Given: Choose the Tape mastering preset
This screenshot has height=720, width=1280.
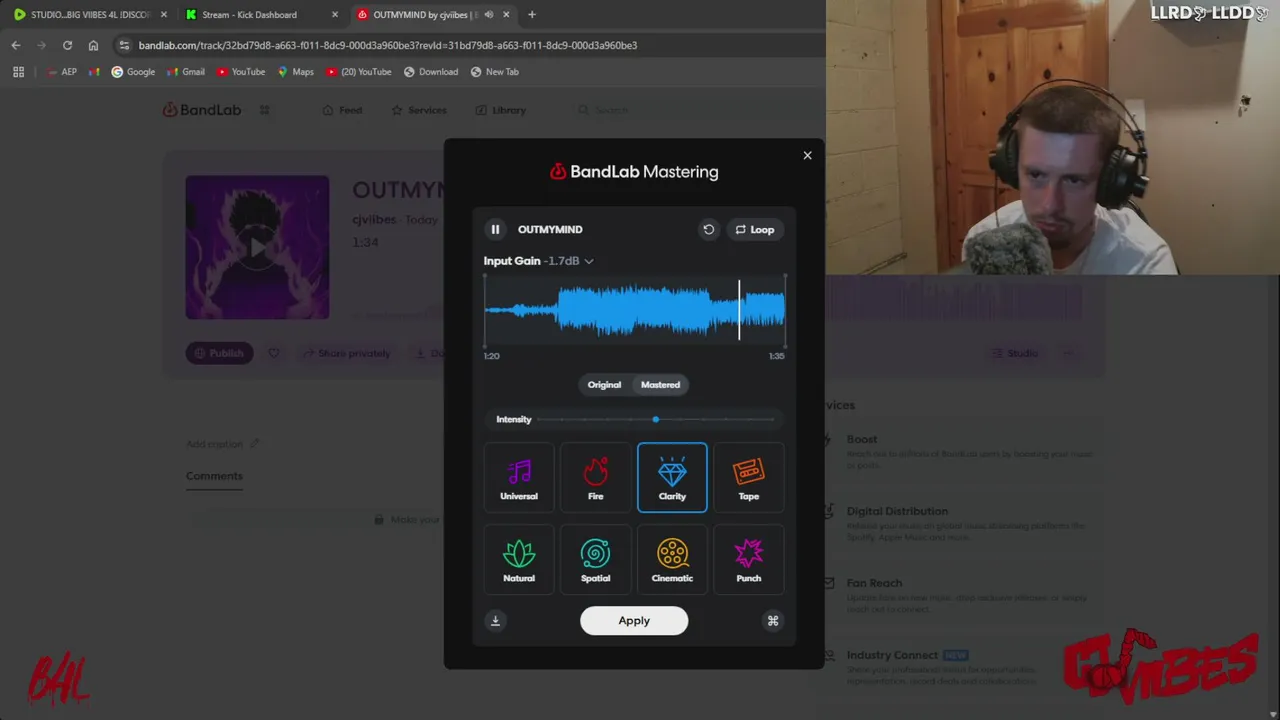Looking at the screenshot, I should pos(749,477).
